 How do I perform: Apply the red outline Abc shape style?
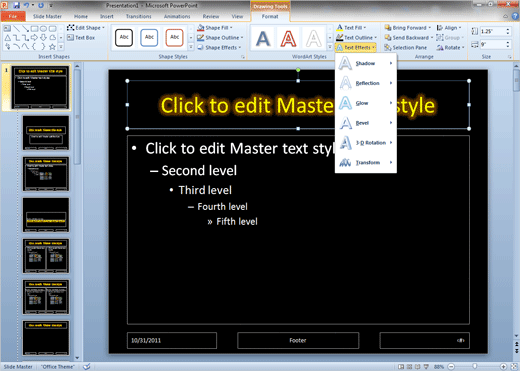tap(175, 37)
